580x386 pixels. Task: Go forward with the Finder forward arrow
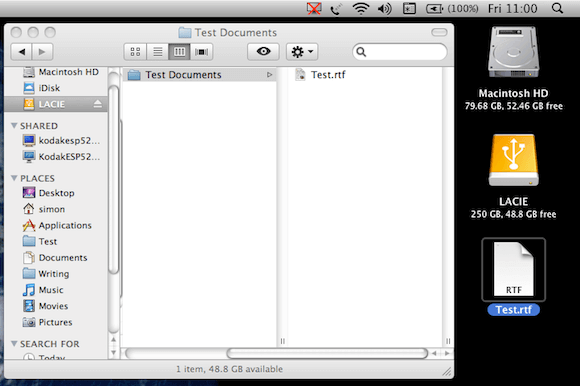tap(42, 52)
